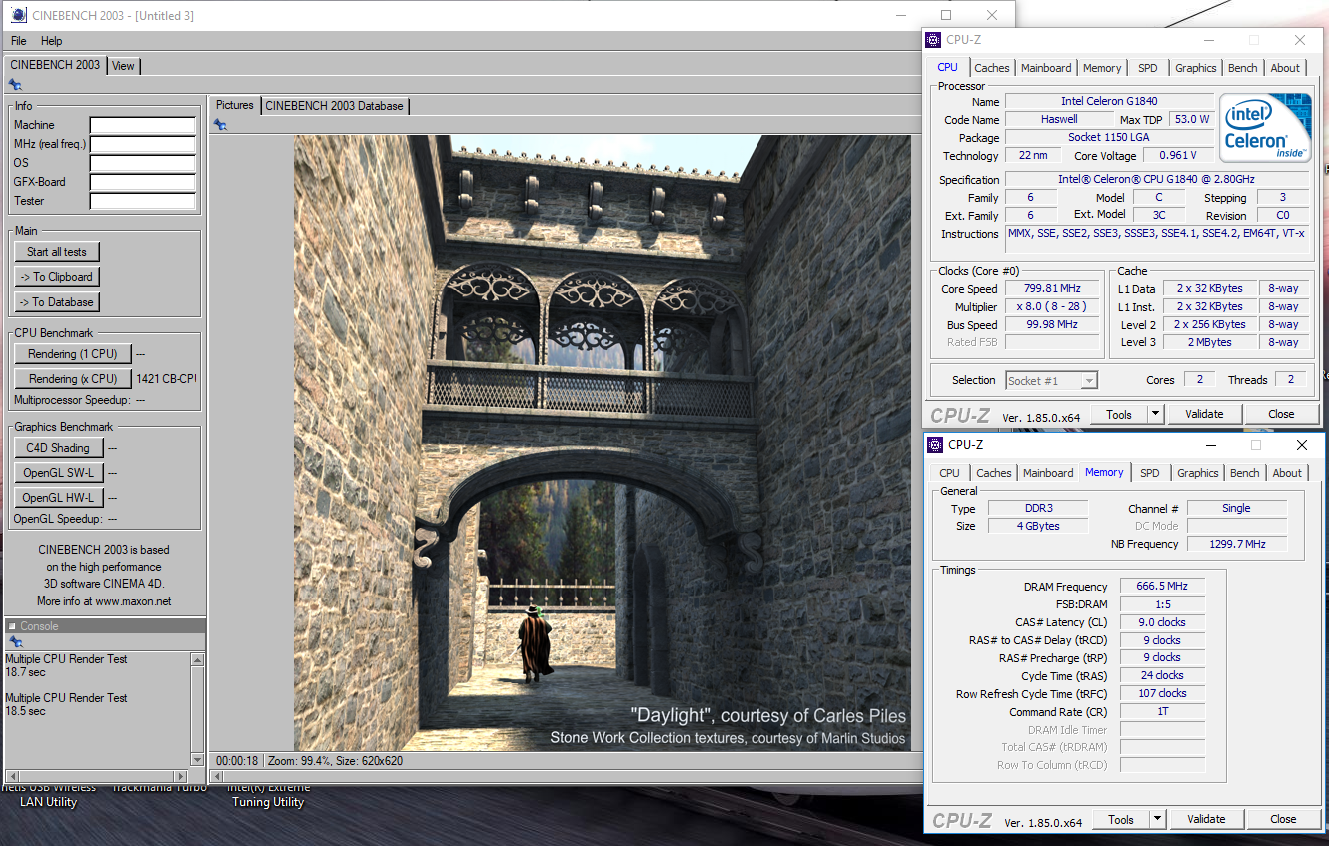The image size is (1329, 846).
Task: Open the Socket #1 selection dropdown
Action: point(1052,380)
